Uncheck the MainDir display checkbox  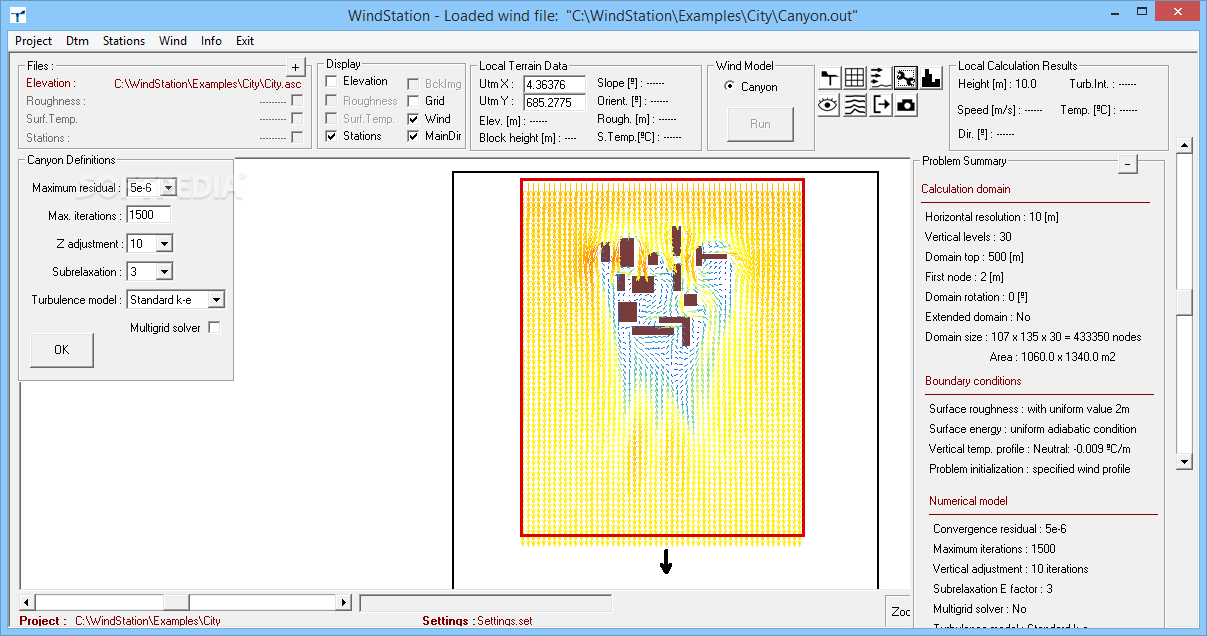[414, 136]
